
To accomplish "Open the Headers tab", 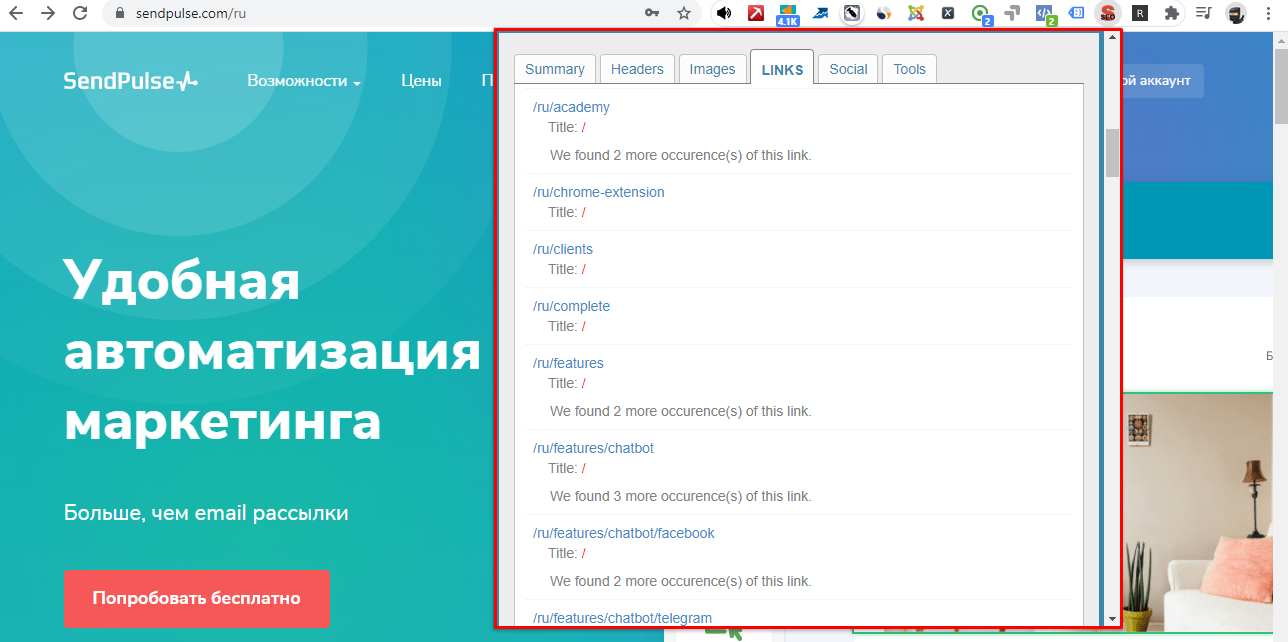I will click(x=637, y=69).
